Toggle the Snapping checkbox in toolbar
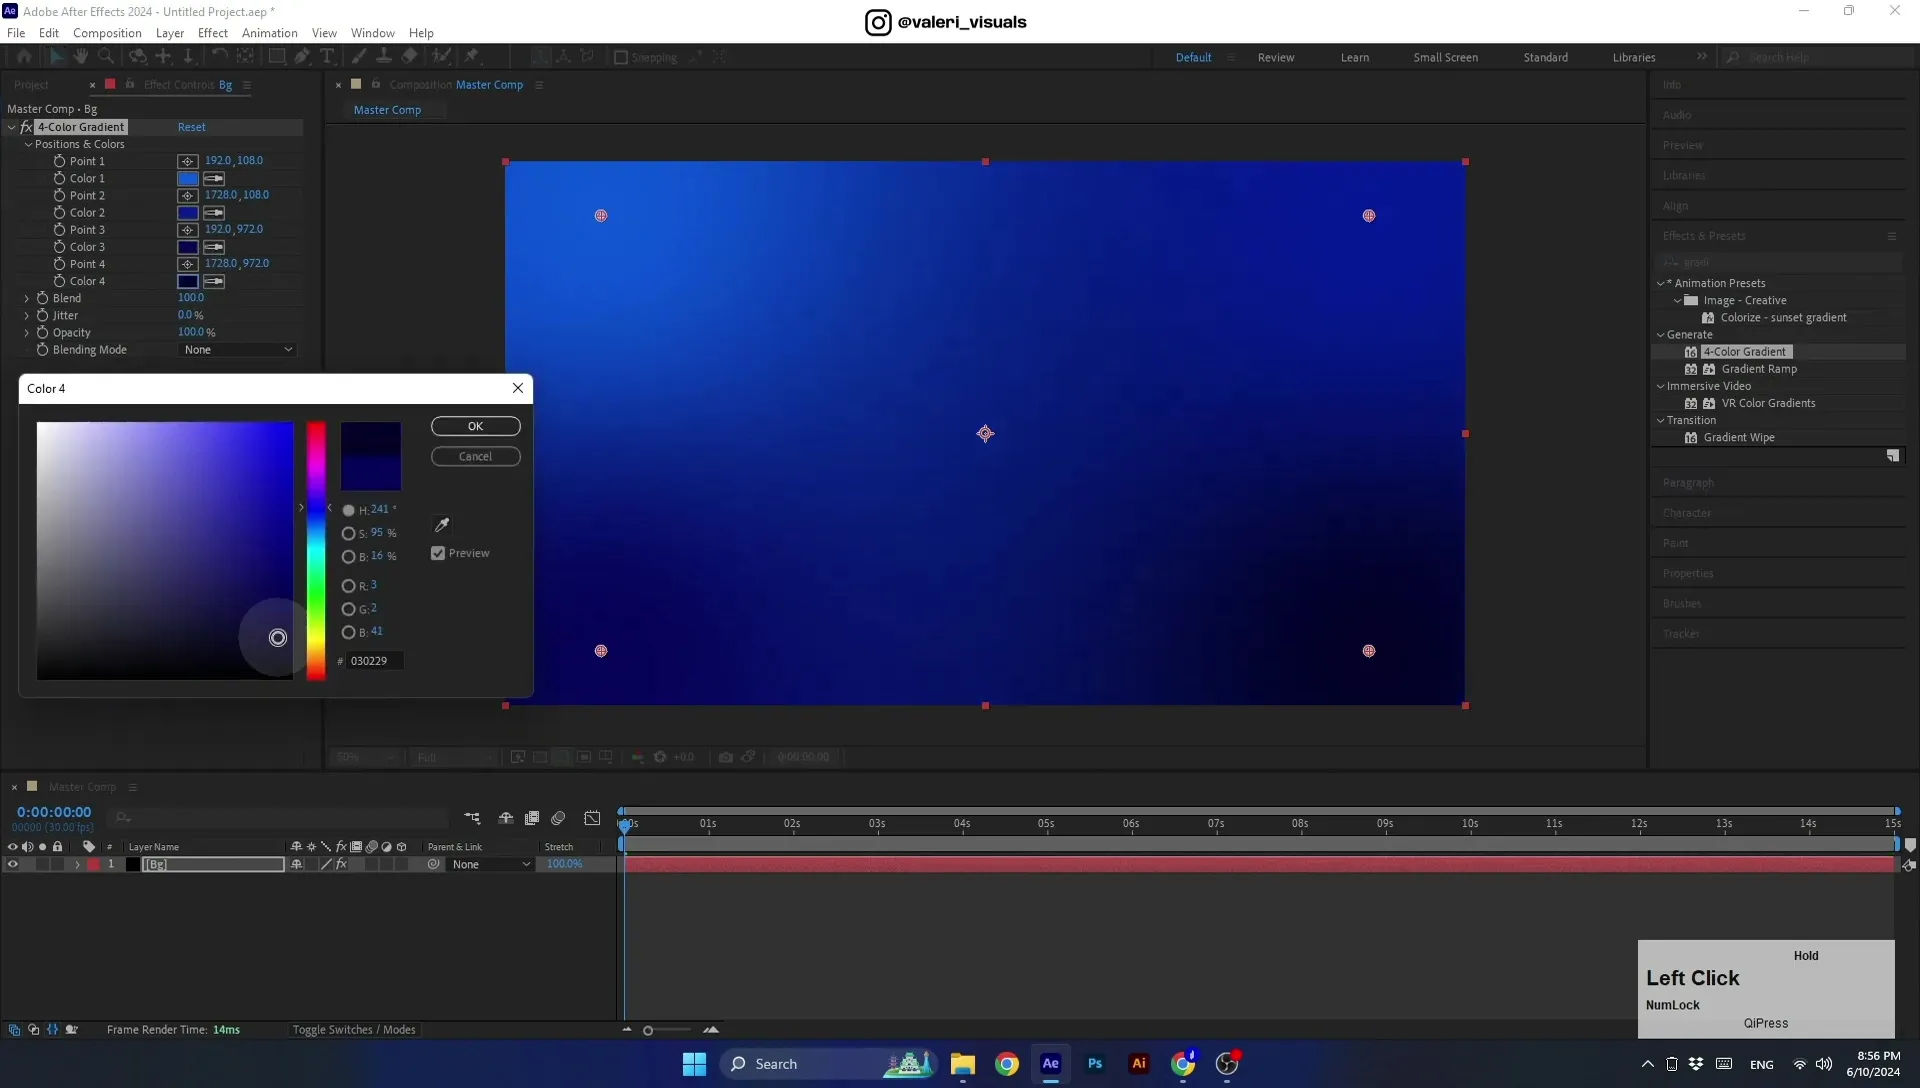 (x=621, y=58)
